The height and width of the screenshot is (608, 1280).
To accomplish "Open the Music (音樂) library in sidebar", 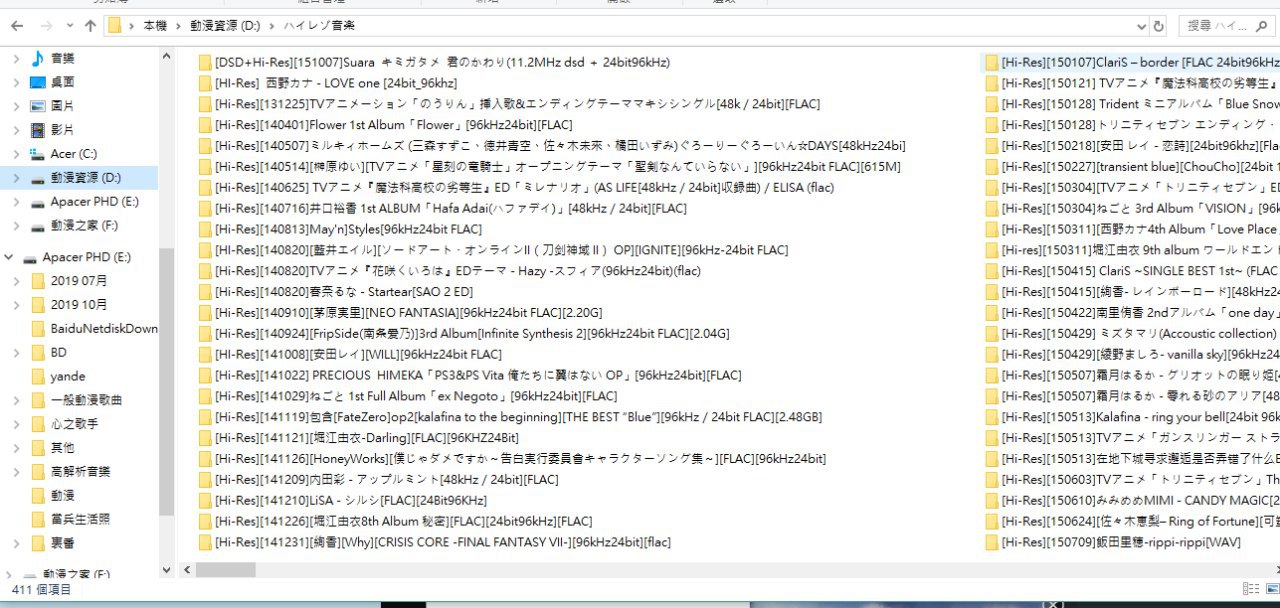I will coord(62,58).
